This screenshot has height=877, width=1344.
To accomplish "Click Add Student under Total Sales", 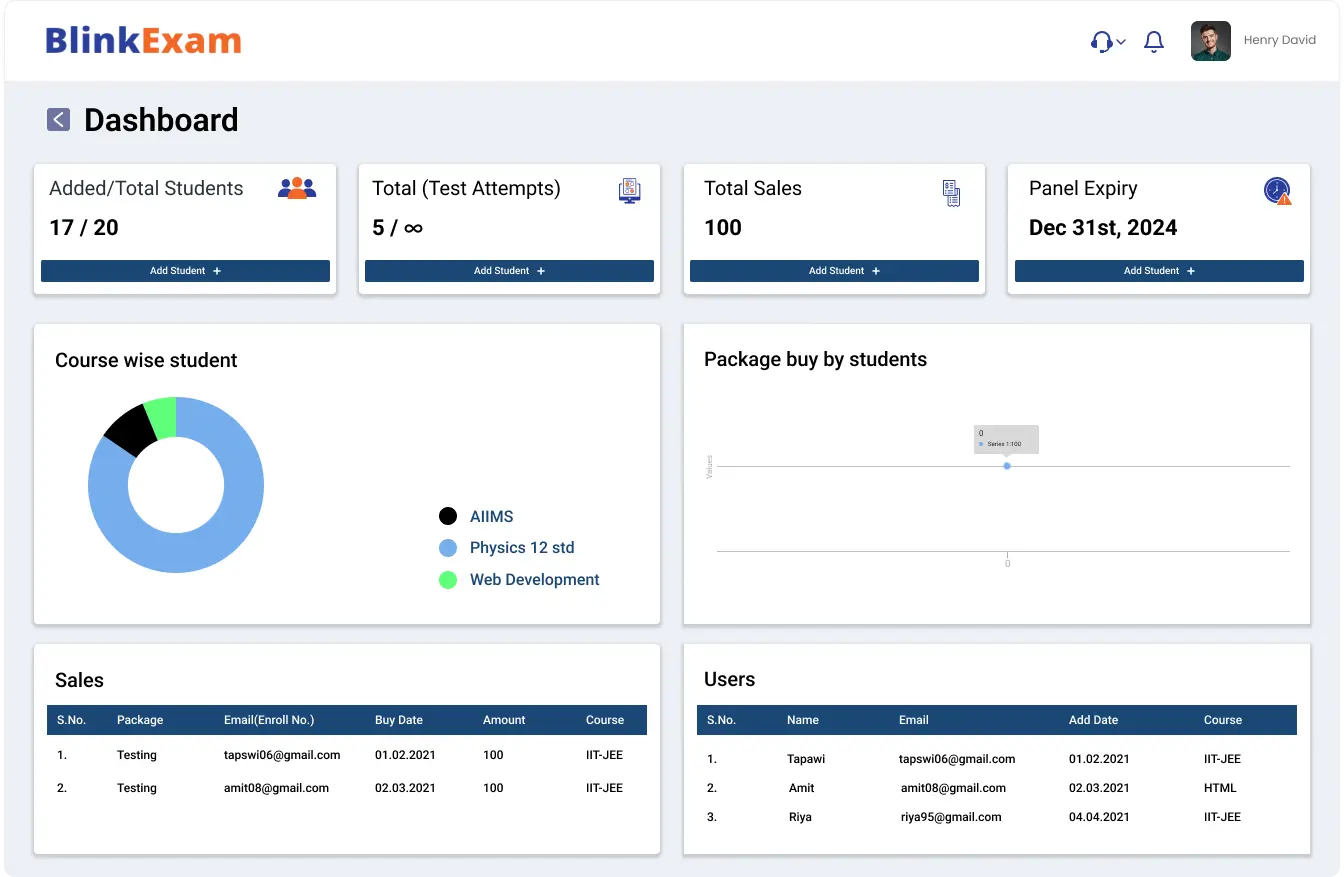I will [x=834, y=271].
